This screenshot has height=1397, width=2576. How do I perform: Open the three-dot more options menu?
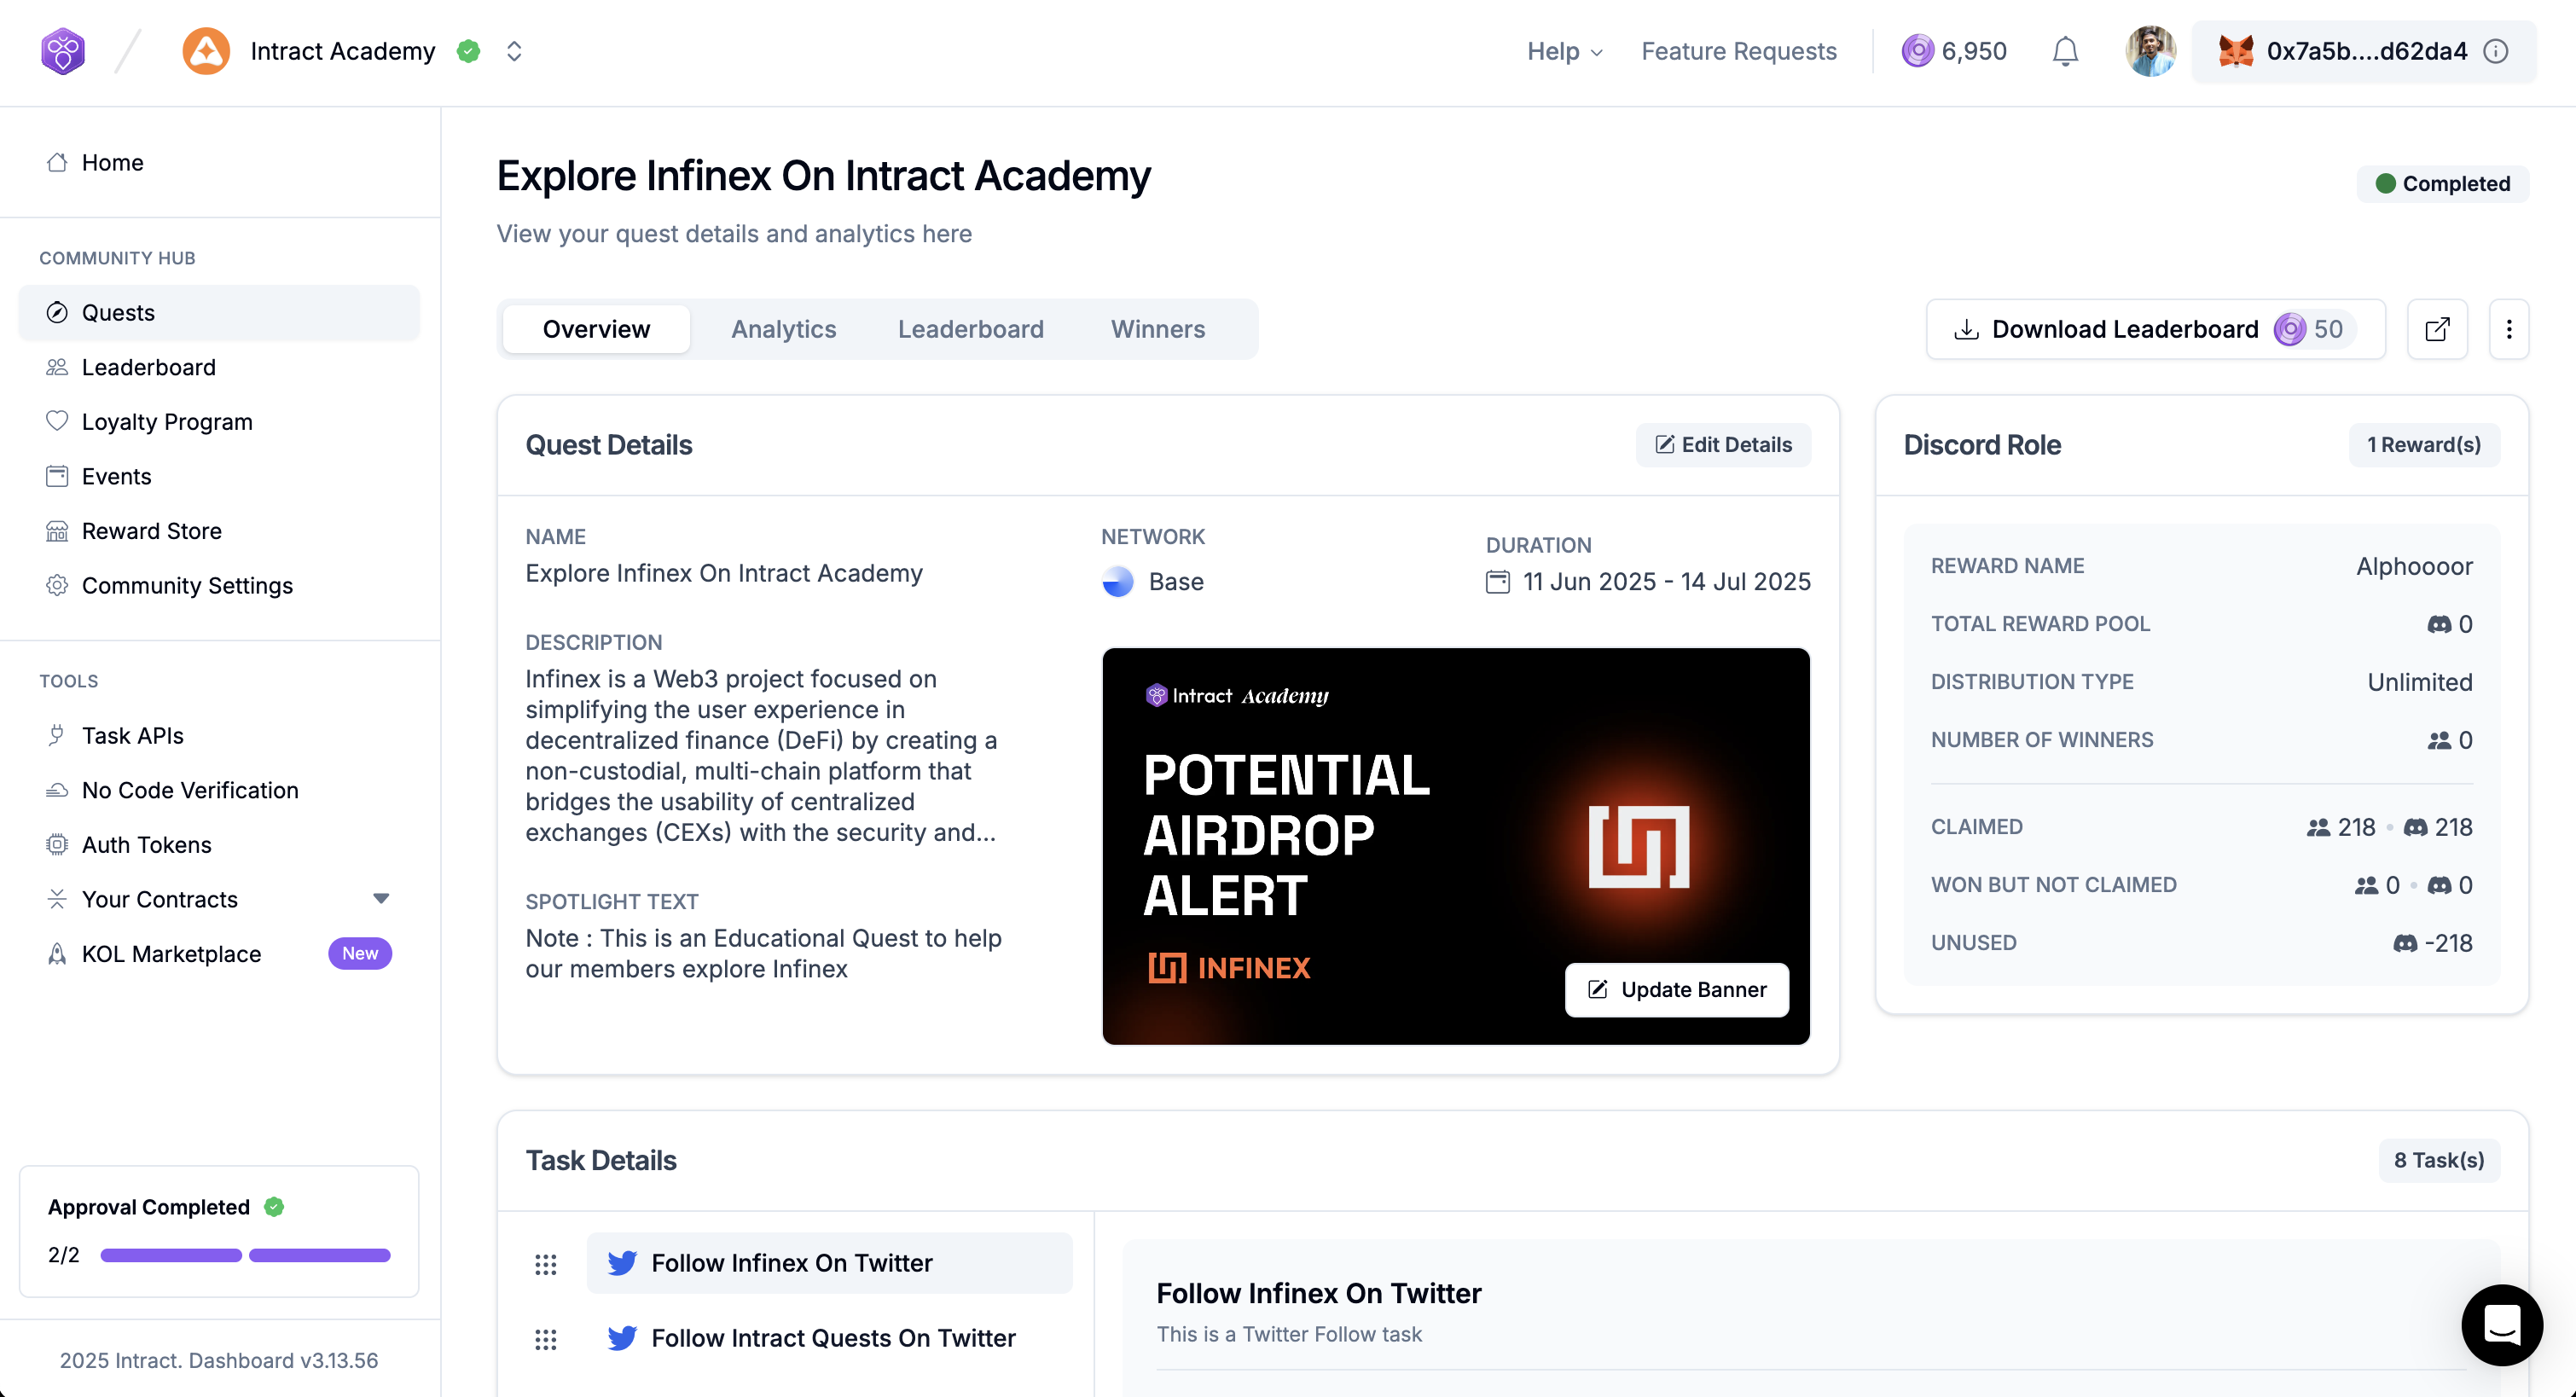(x=2508, y=329)
